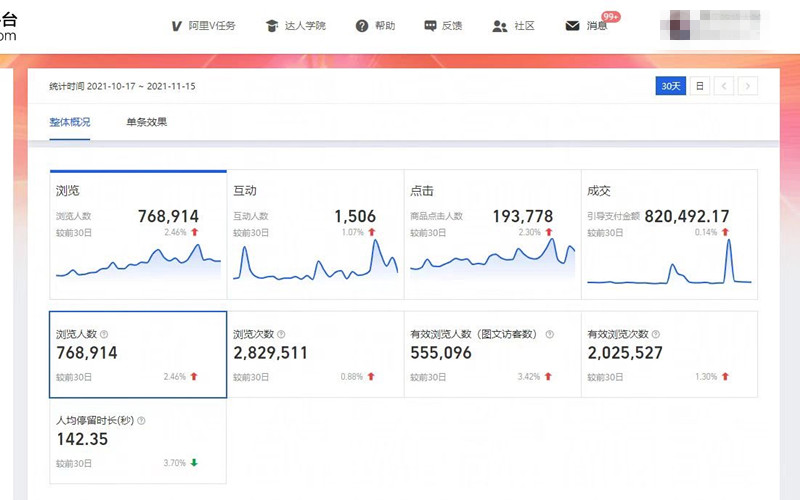Select the 浏览人数 768,914 metric card
The image size is (800, 500).
pyautogui.click(x=138, y=355)
